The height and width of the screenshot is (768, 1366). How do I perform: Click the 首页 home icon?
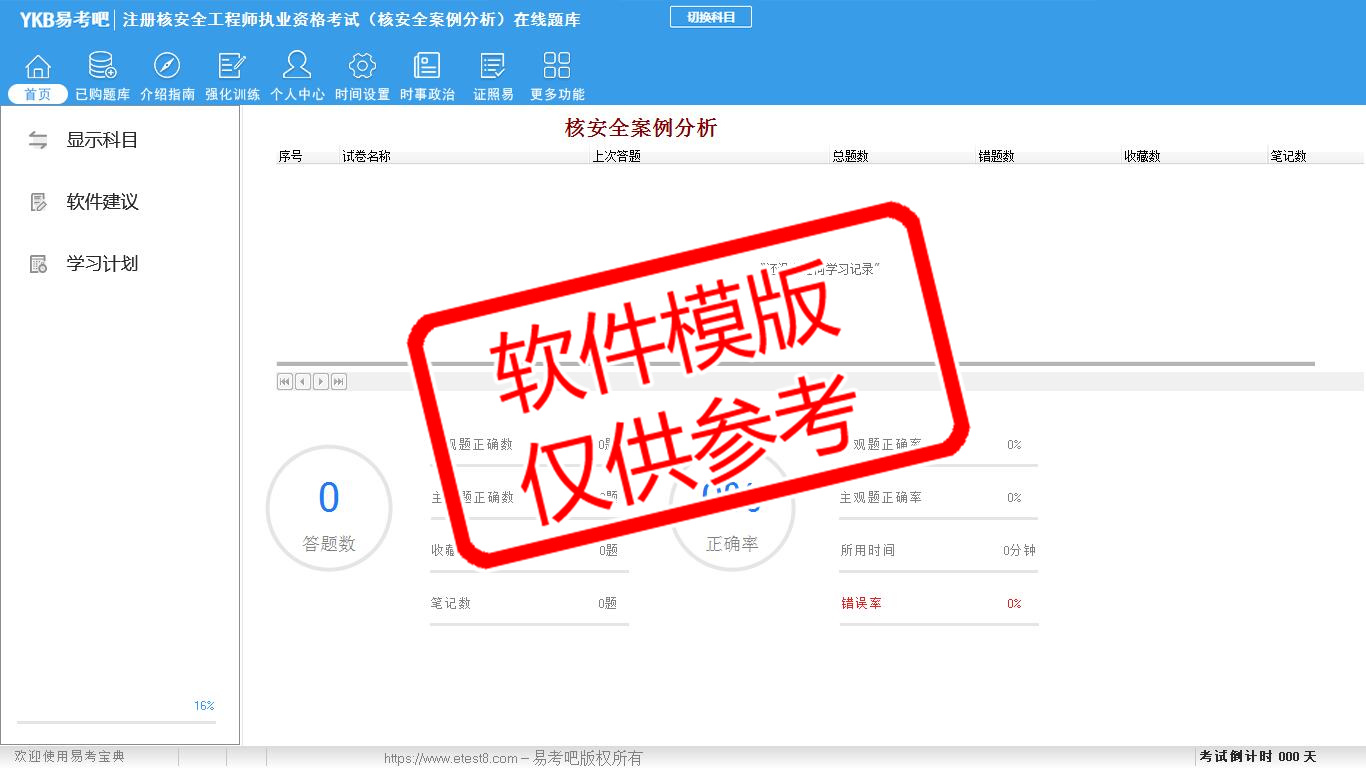[38, 67]
